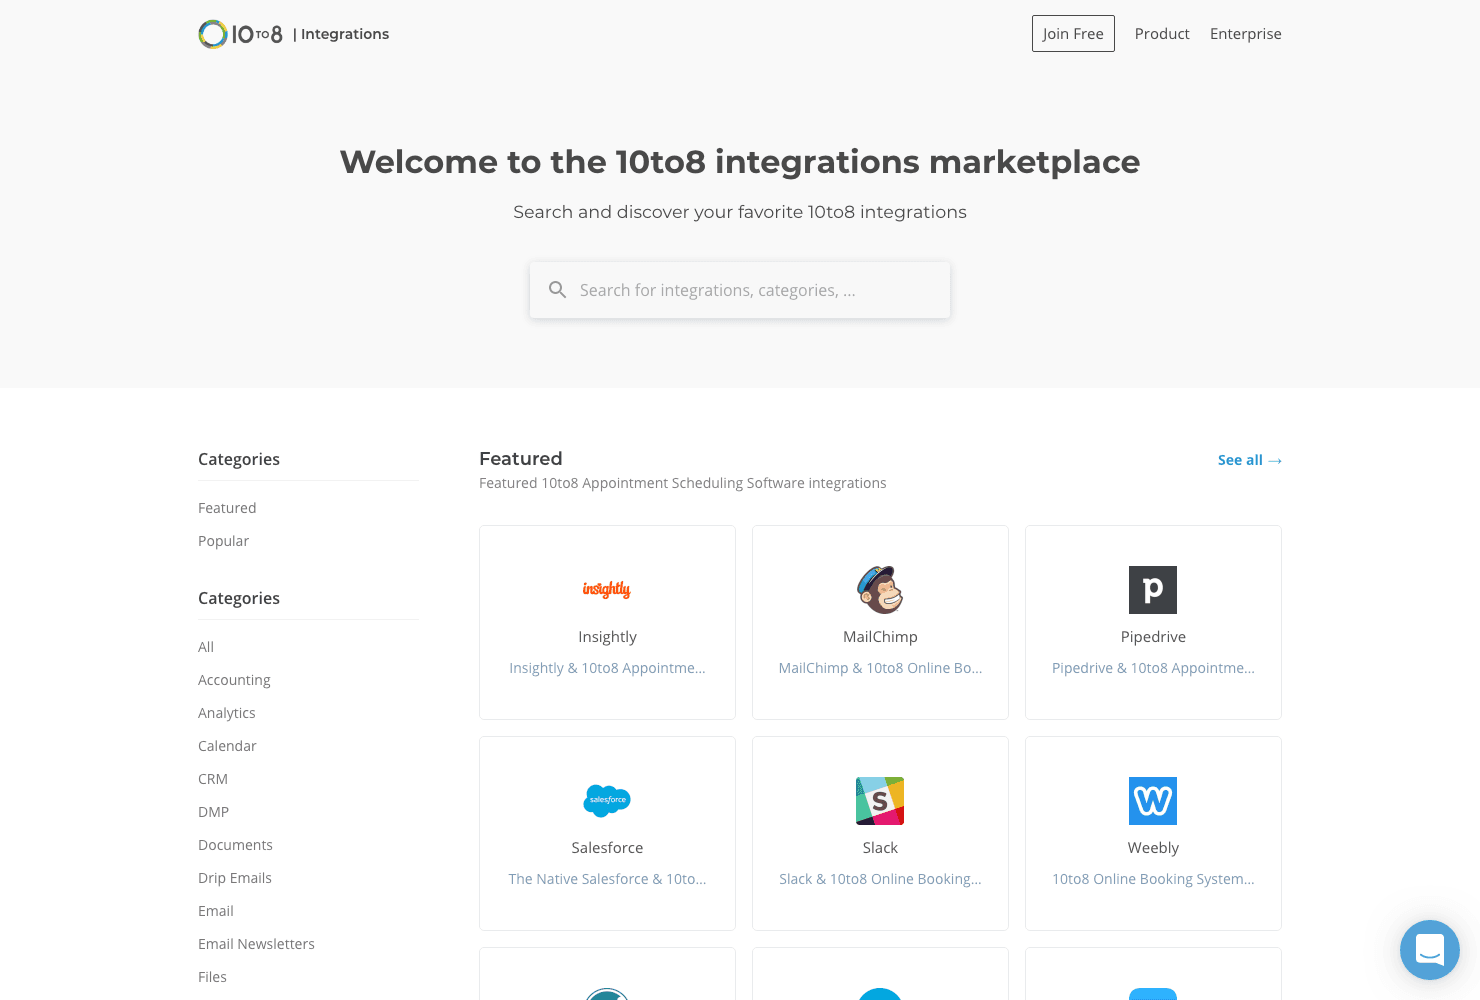Click the Pipedrive logo icon

click(1153, 590)
